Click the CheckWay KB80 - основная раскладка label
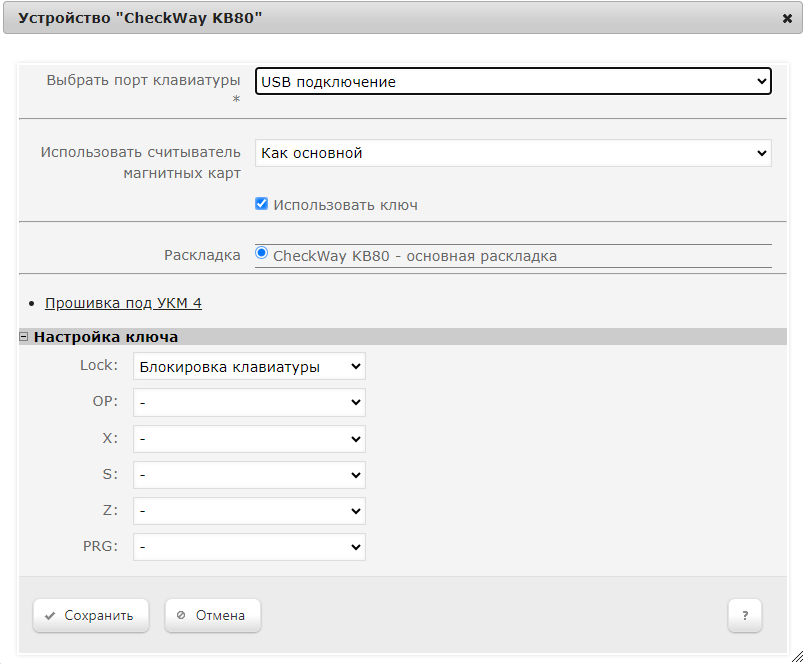The width and height of the screenshot is (804, 664). [415, 256]
